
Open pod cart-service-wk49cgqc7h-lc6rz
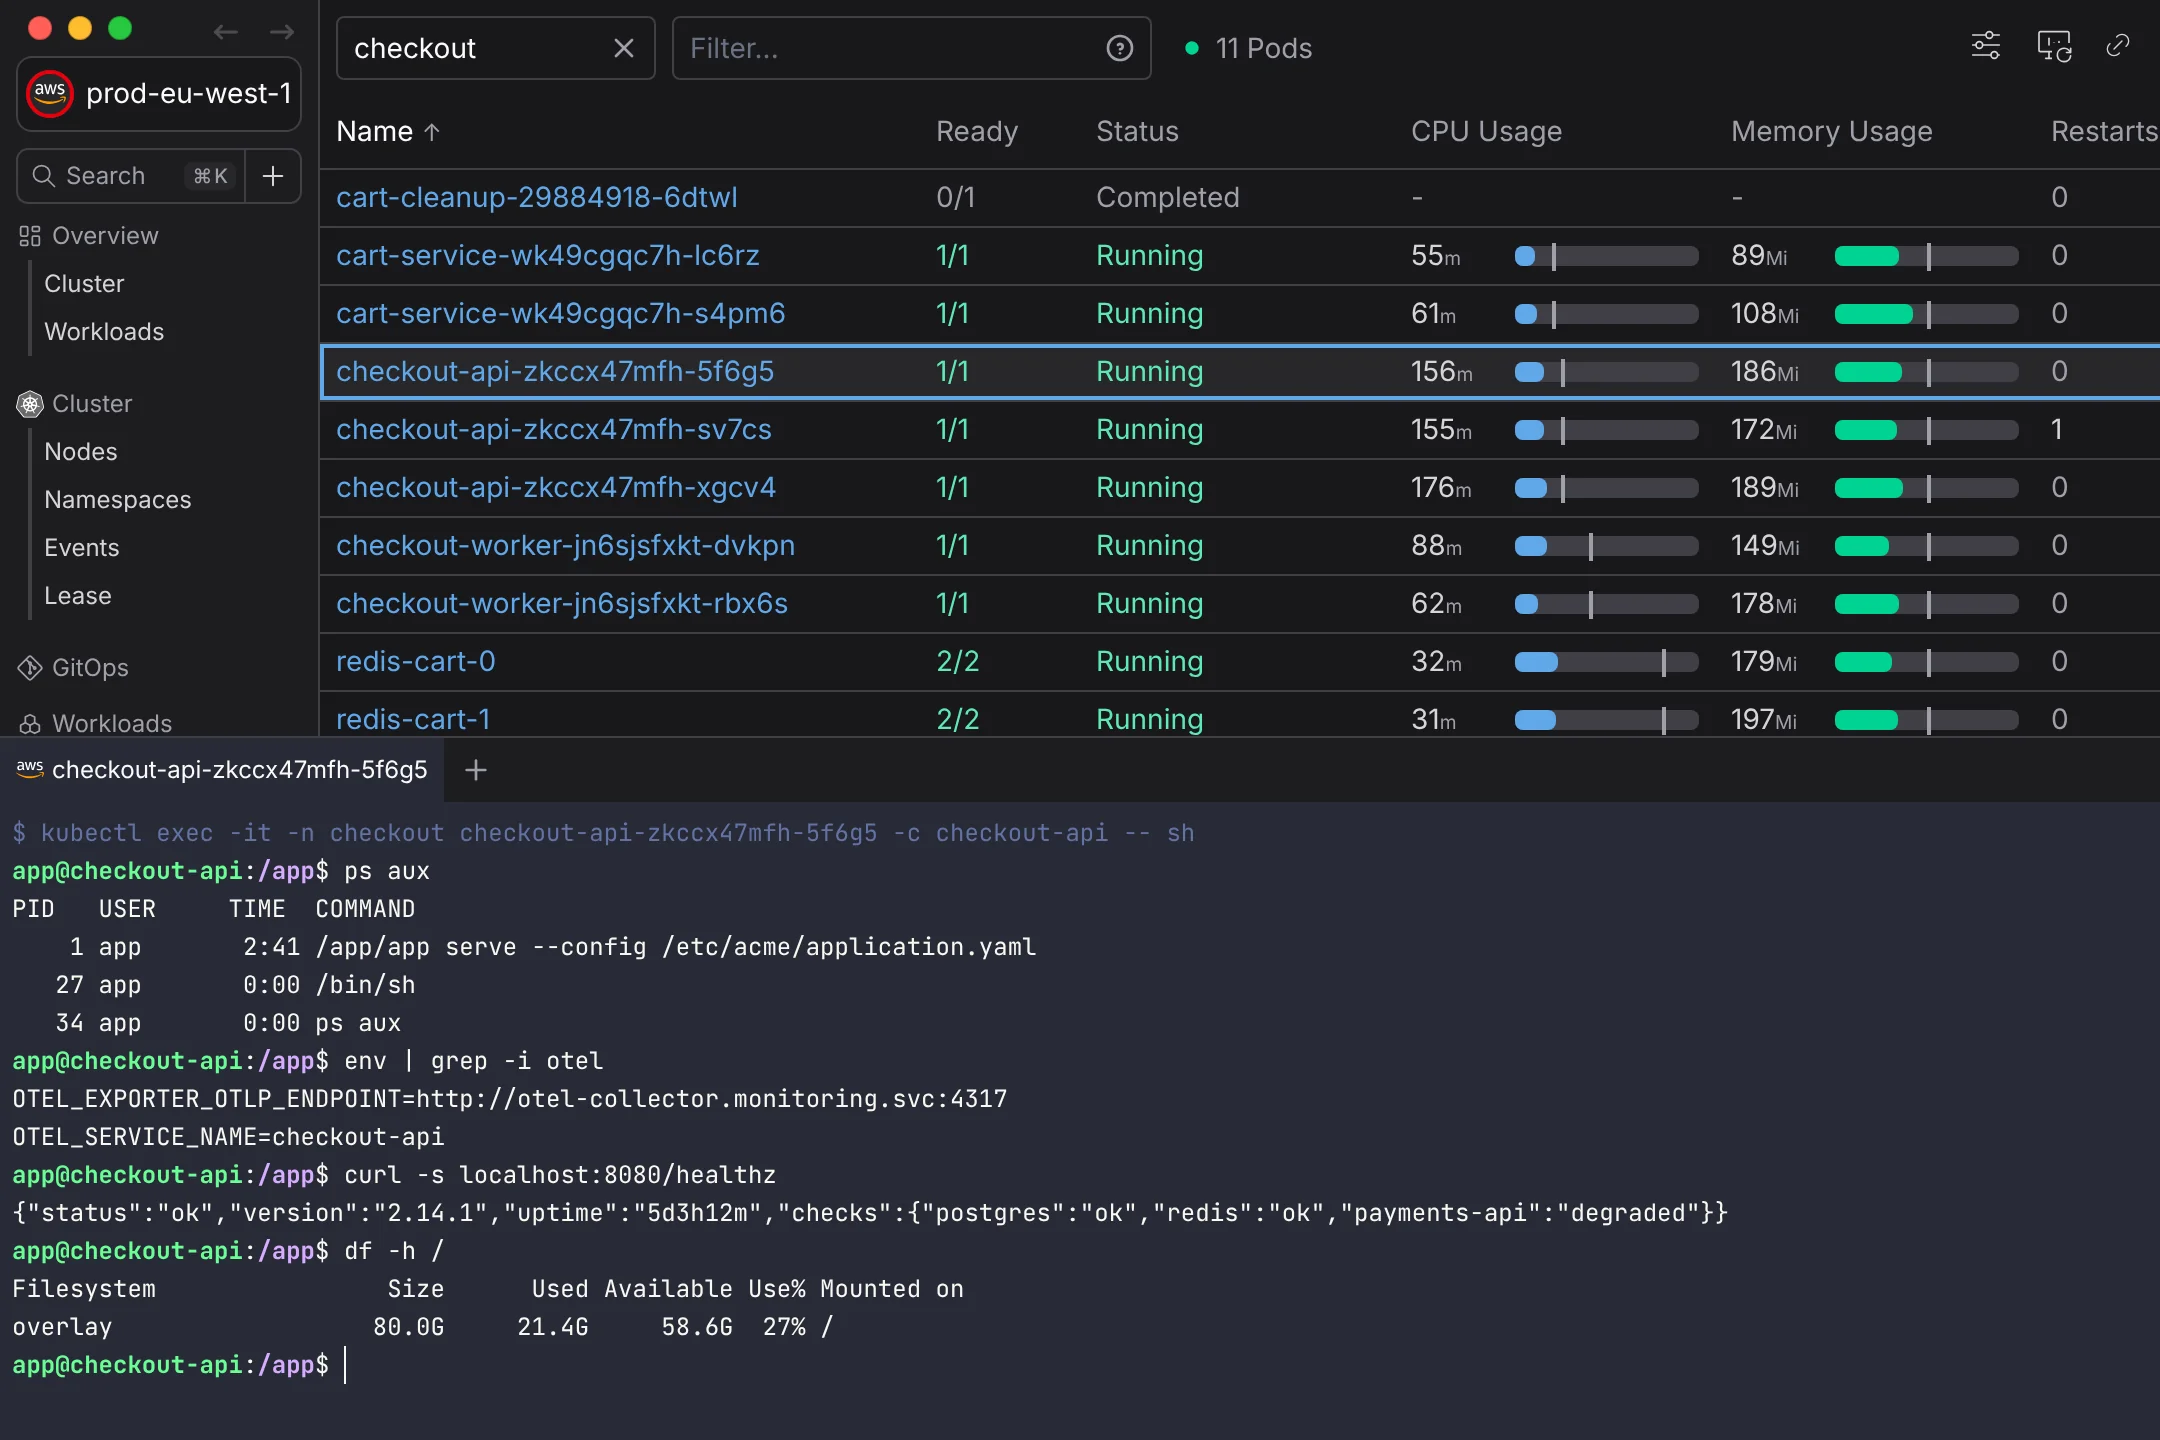pyautogui.click(x=548, y=256)
